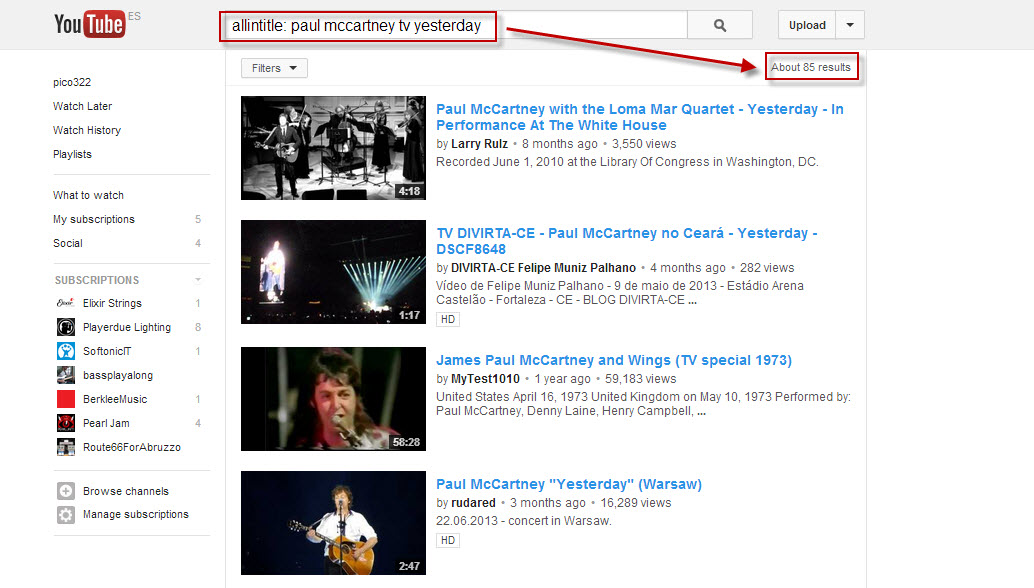
Task: Click the YouTube logo
Action: (x=89, y=25)
